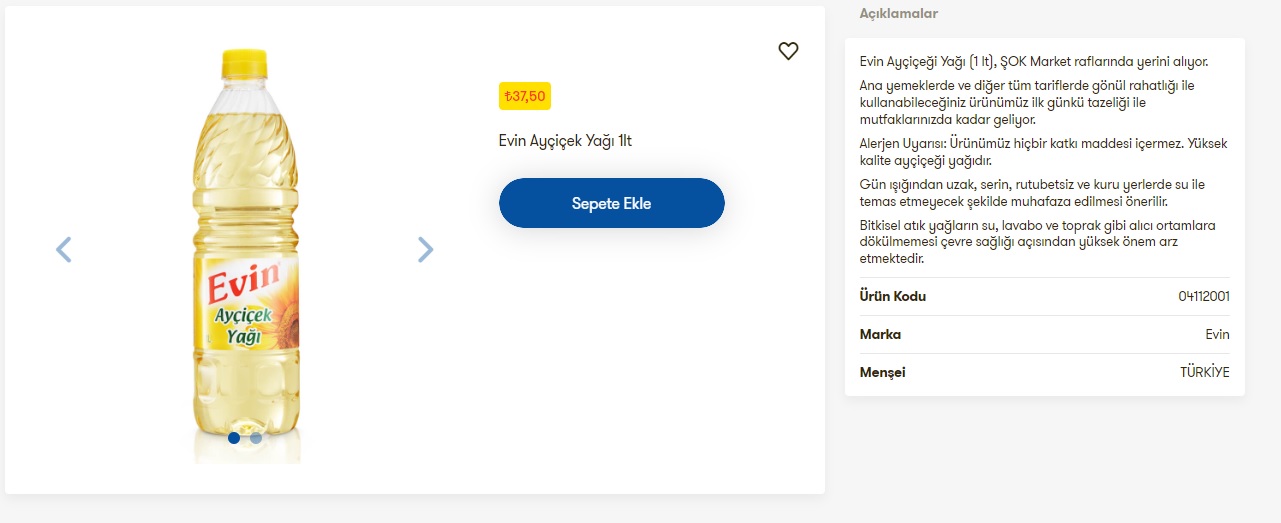1281x523 pixels.
Task: Click the Sepete Ekle button
Action: [611, 204]
